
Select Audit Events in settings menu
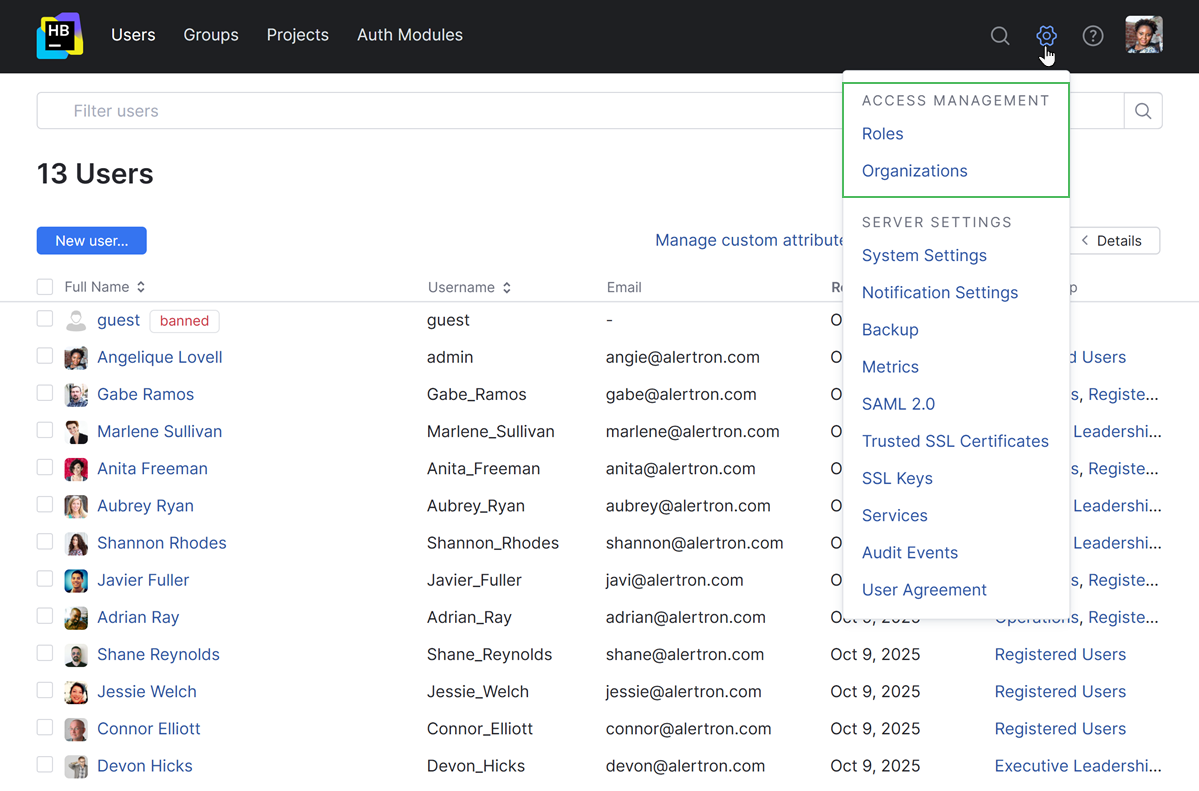coord(909,553)
